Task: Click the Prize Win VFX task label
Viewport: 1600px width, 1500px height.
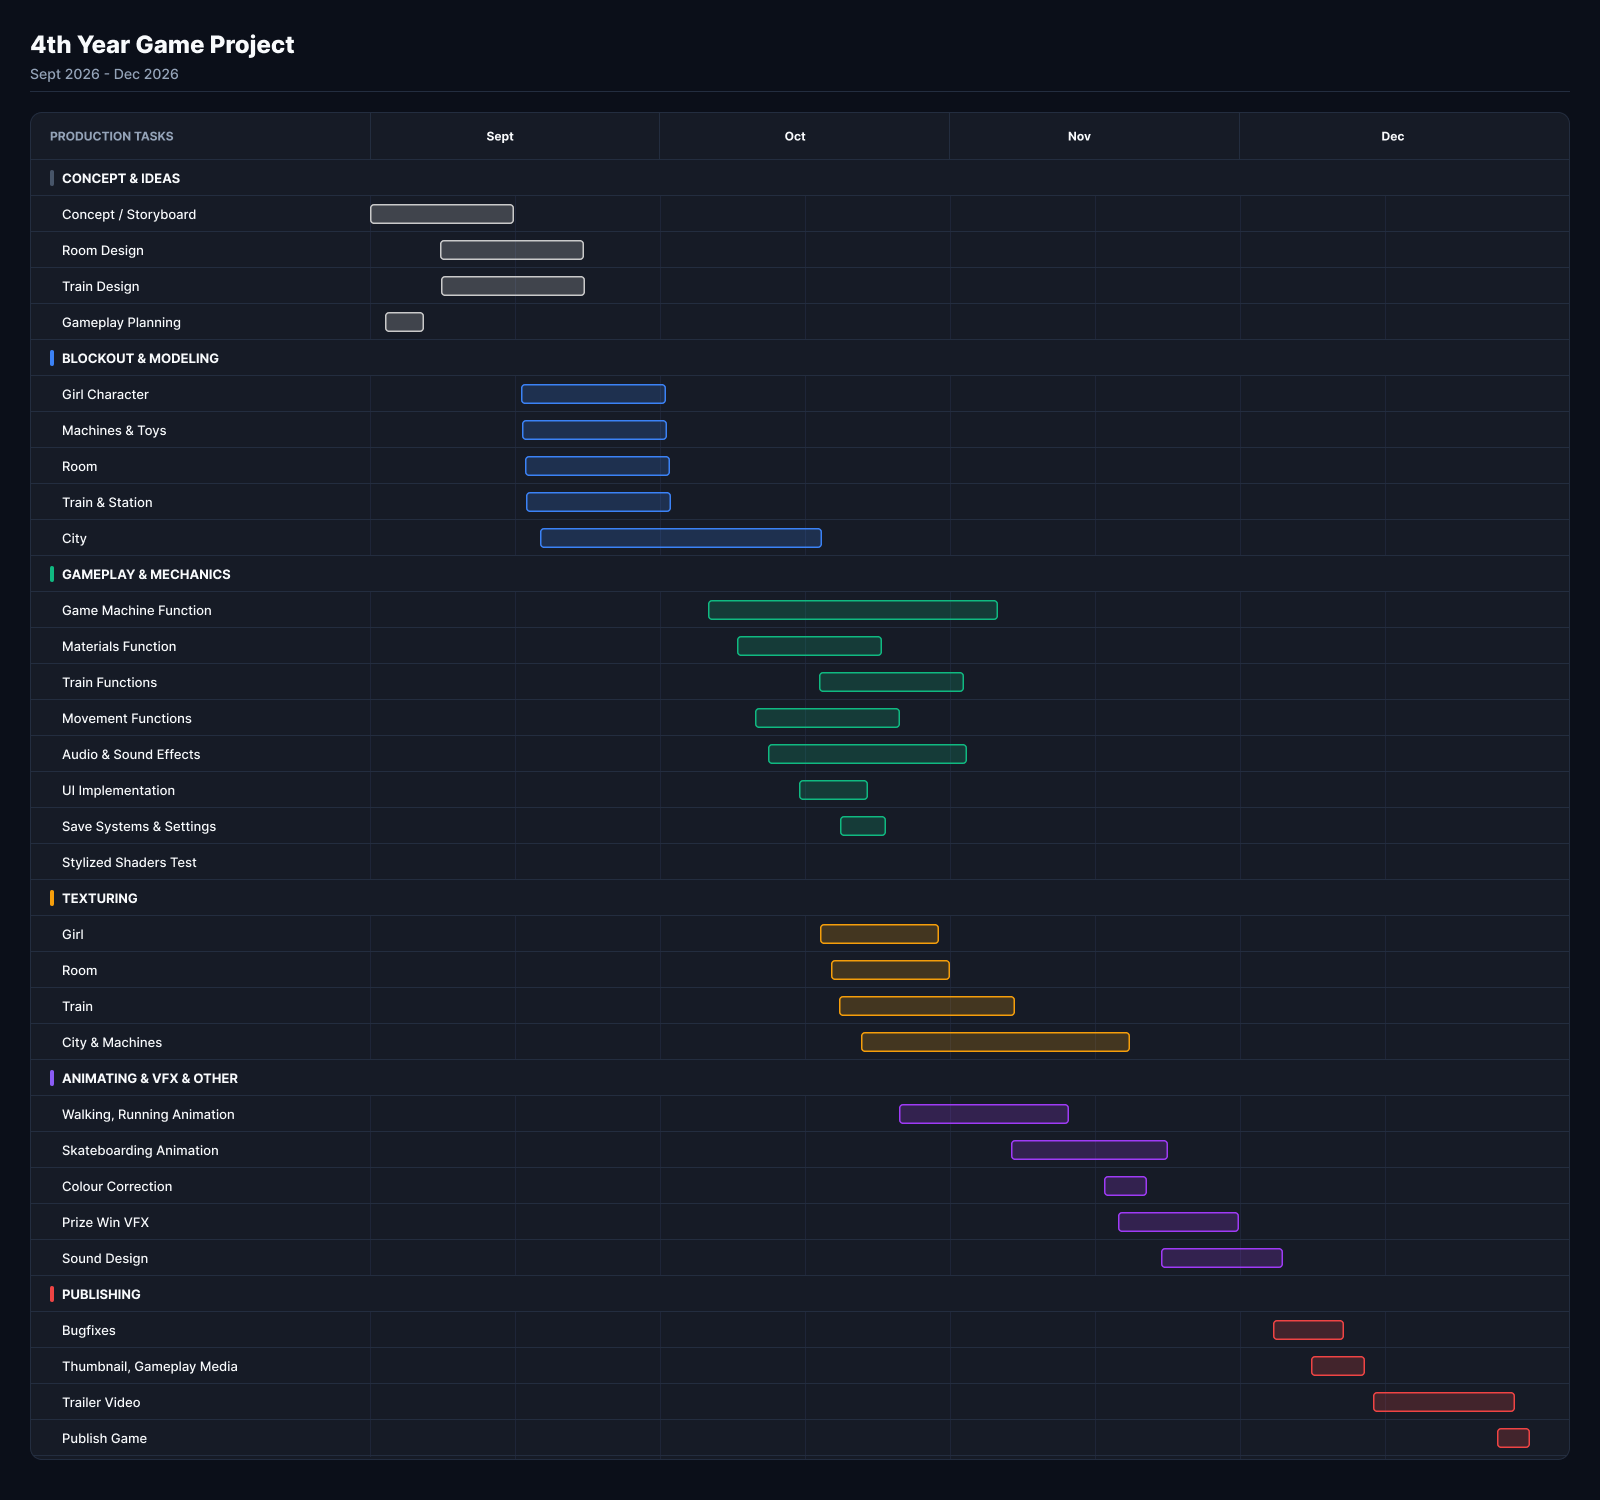Action: [x=105, y=1222]
